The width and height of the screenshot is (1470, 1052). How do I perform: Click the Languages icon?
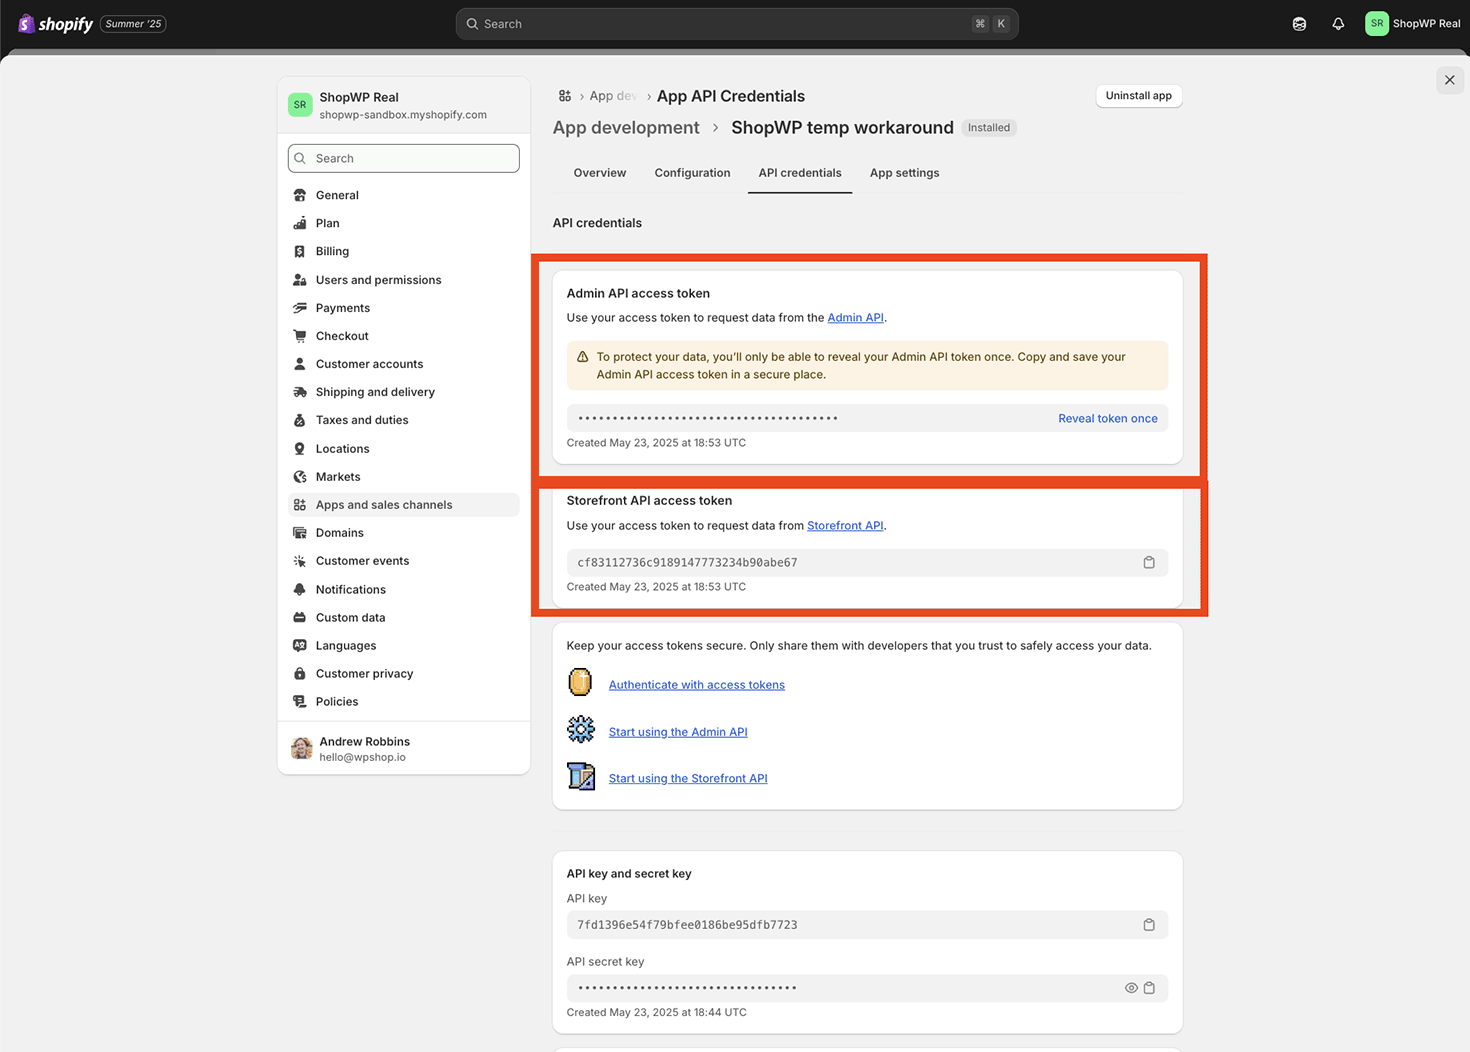click(300, 646)
